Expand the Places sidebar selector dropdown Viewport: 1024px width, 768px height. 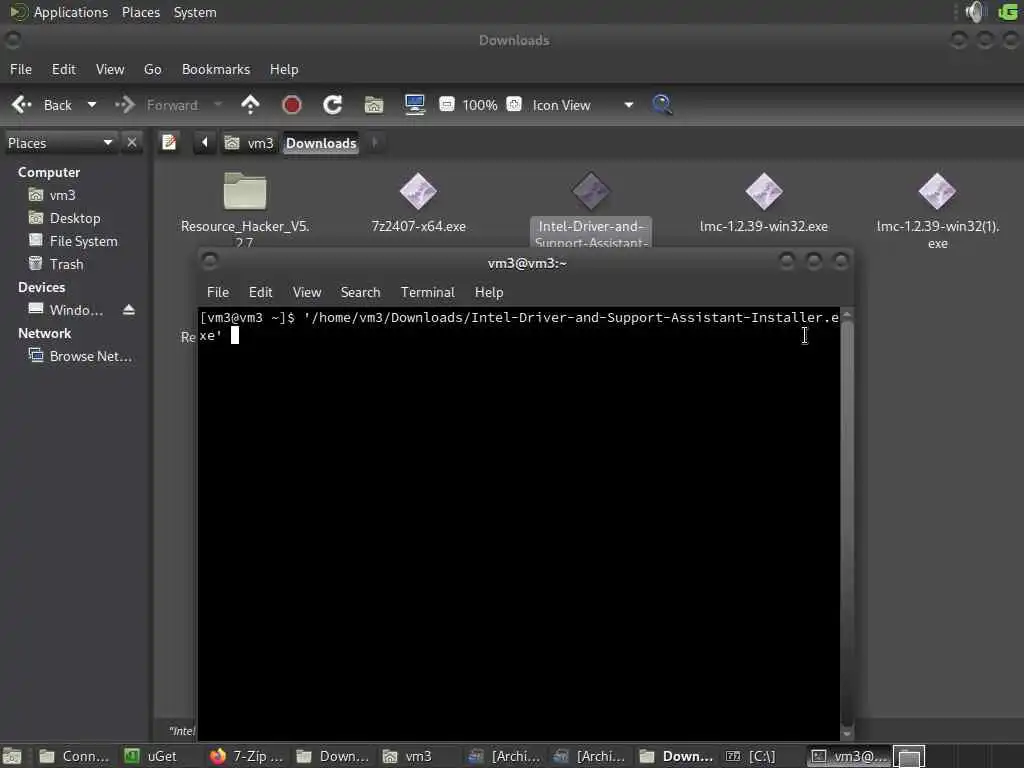[60, 143]
